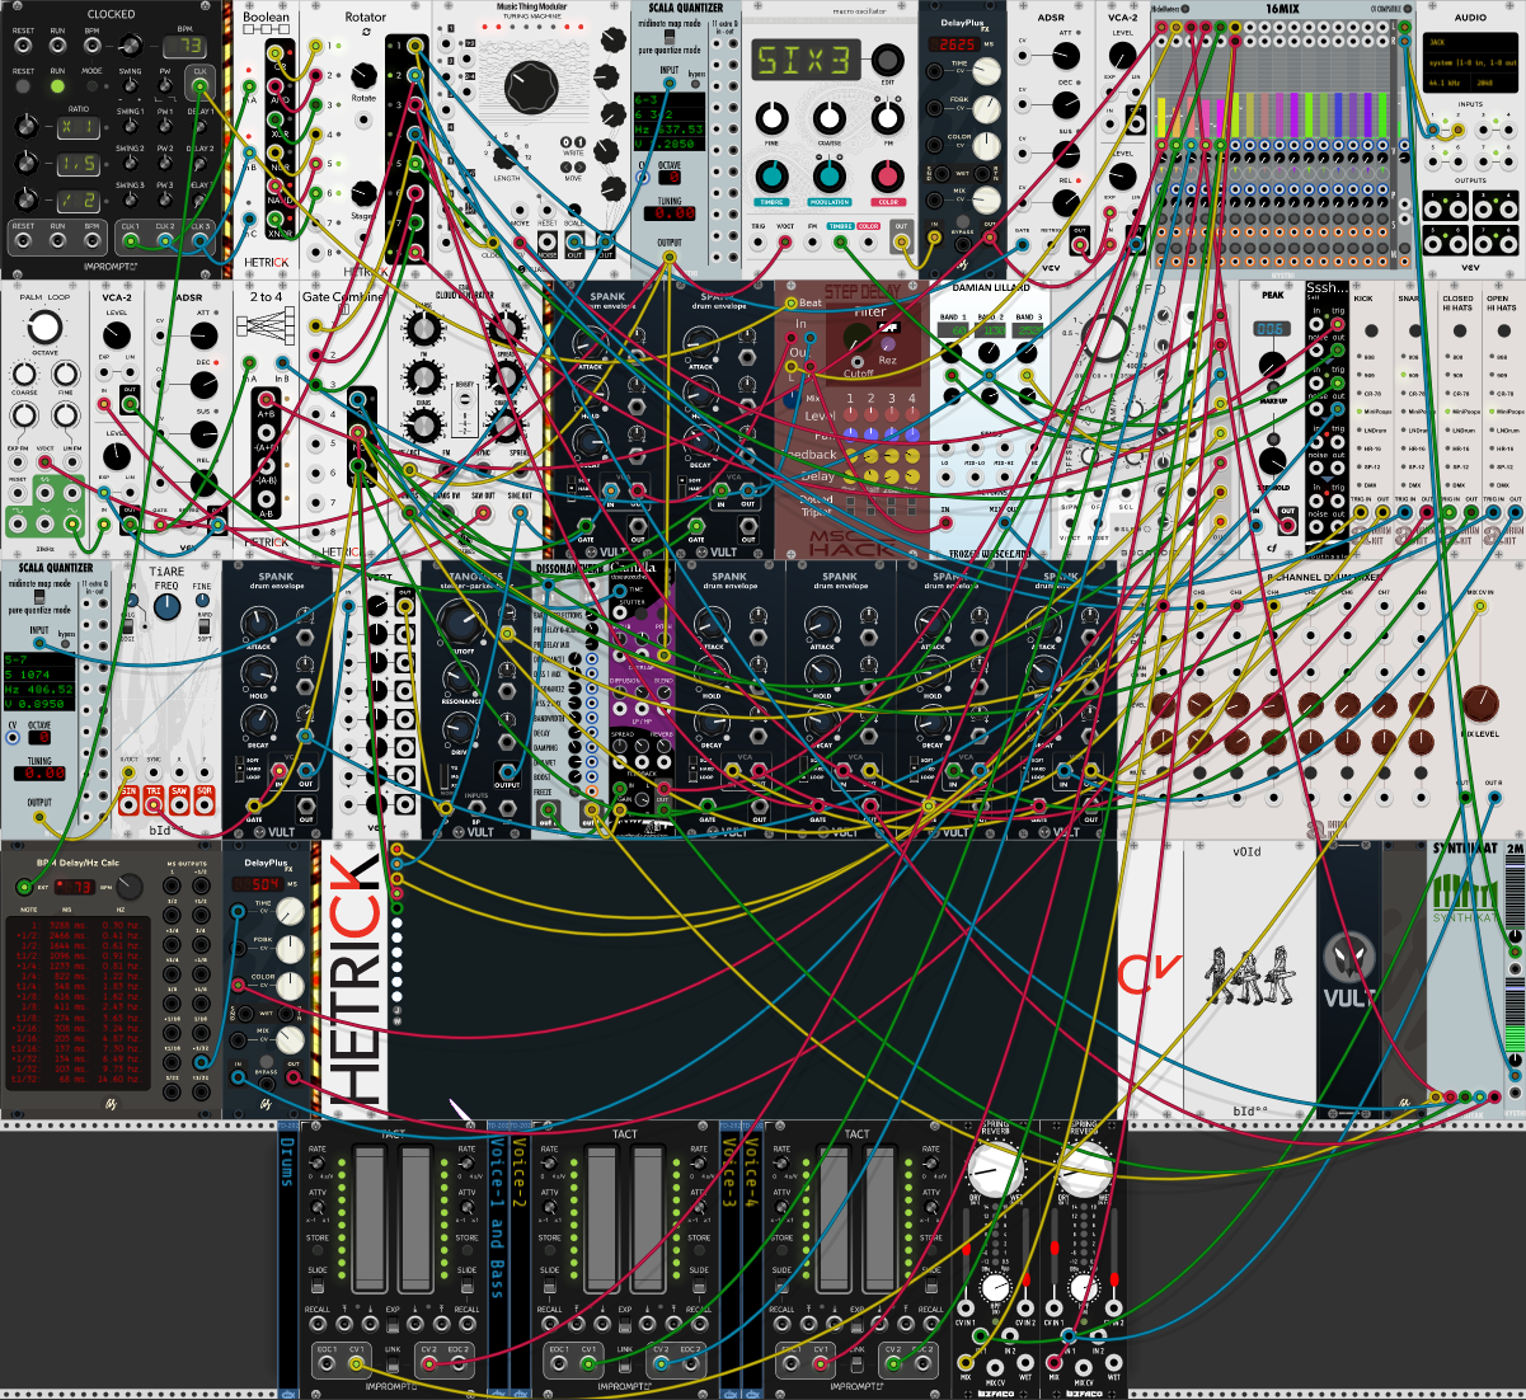The width and height of the screenshot is (1526, 1400).
Task: Click the DelayPlus time display showing 2625
Action: [956, 45]
